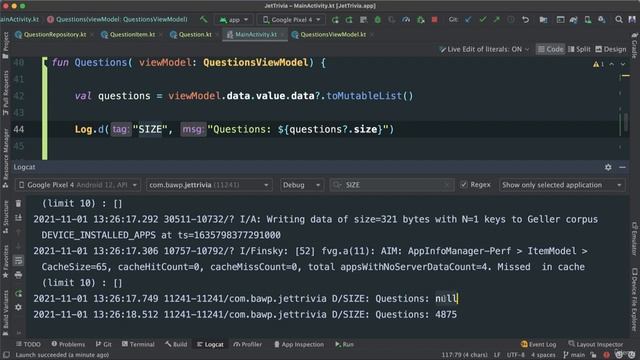The image size is (640, 360).
Task: Open the Git tool window button
Action: tap(104, 344)
